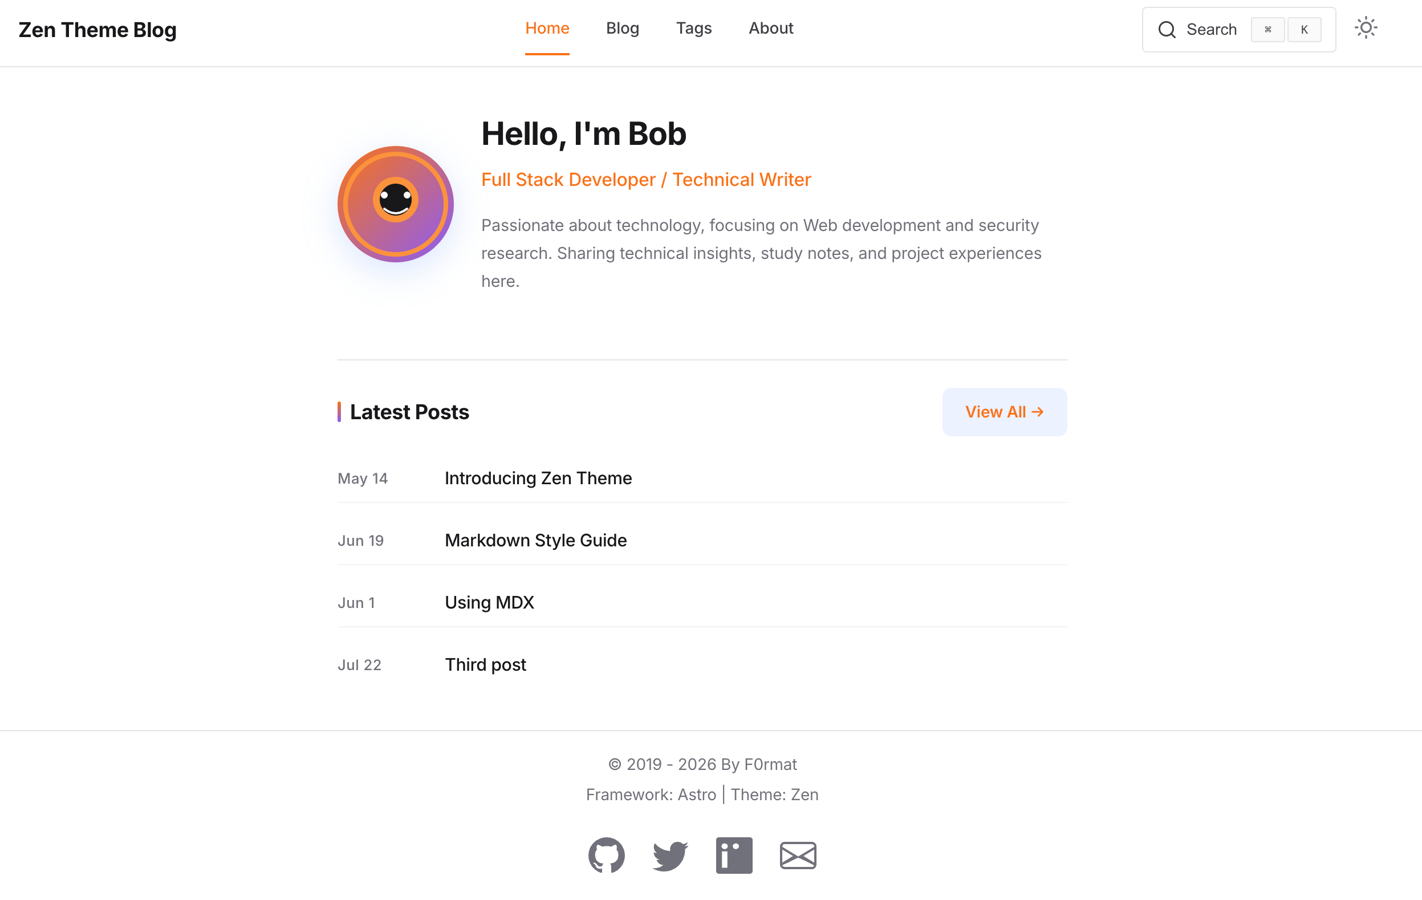Select the Home navigation tab
The height and width of the screenshot is (900, 1422).
[x=547, y=28]
